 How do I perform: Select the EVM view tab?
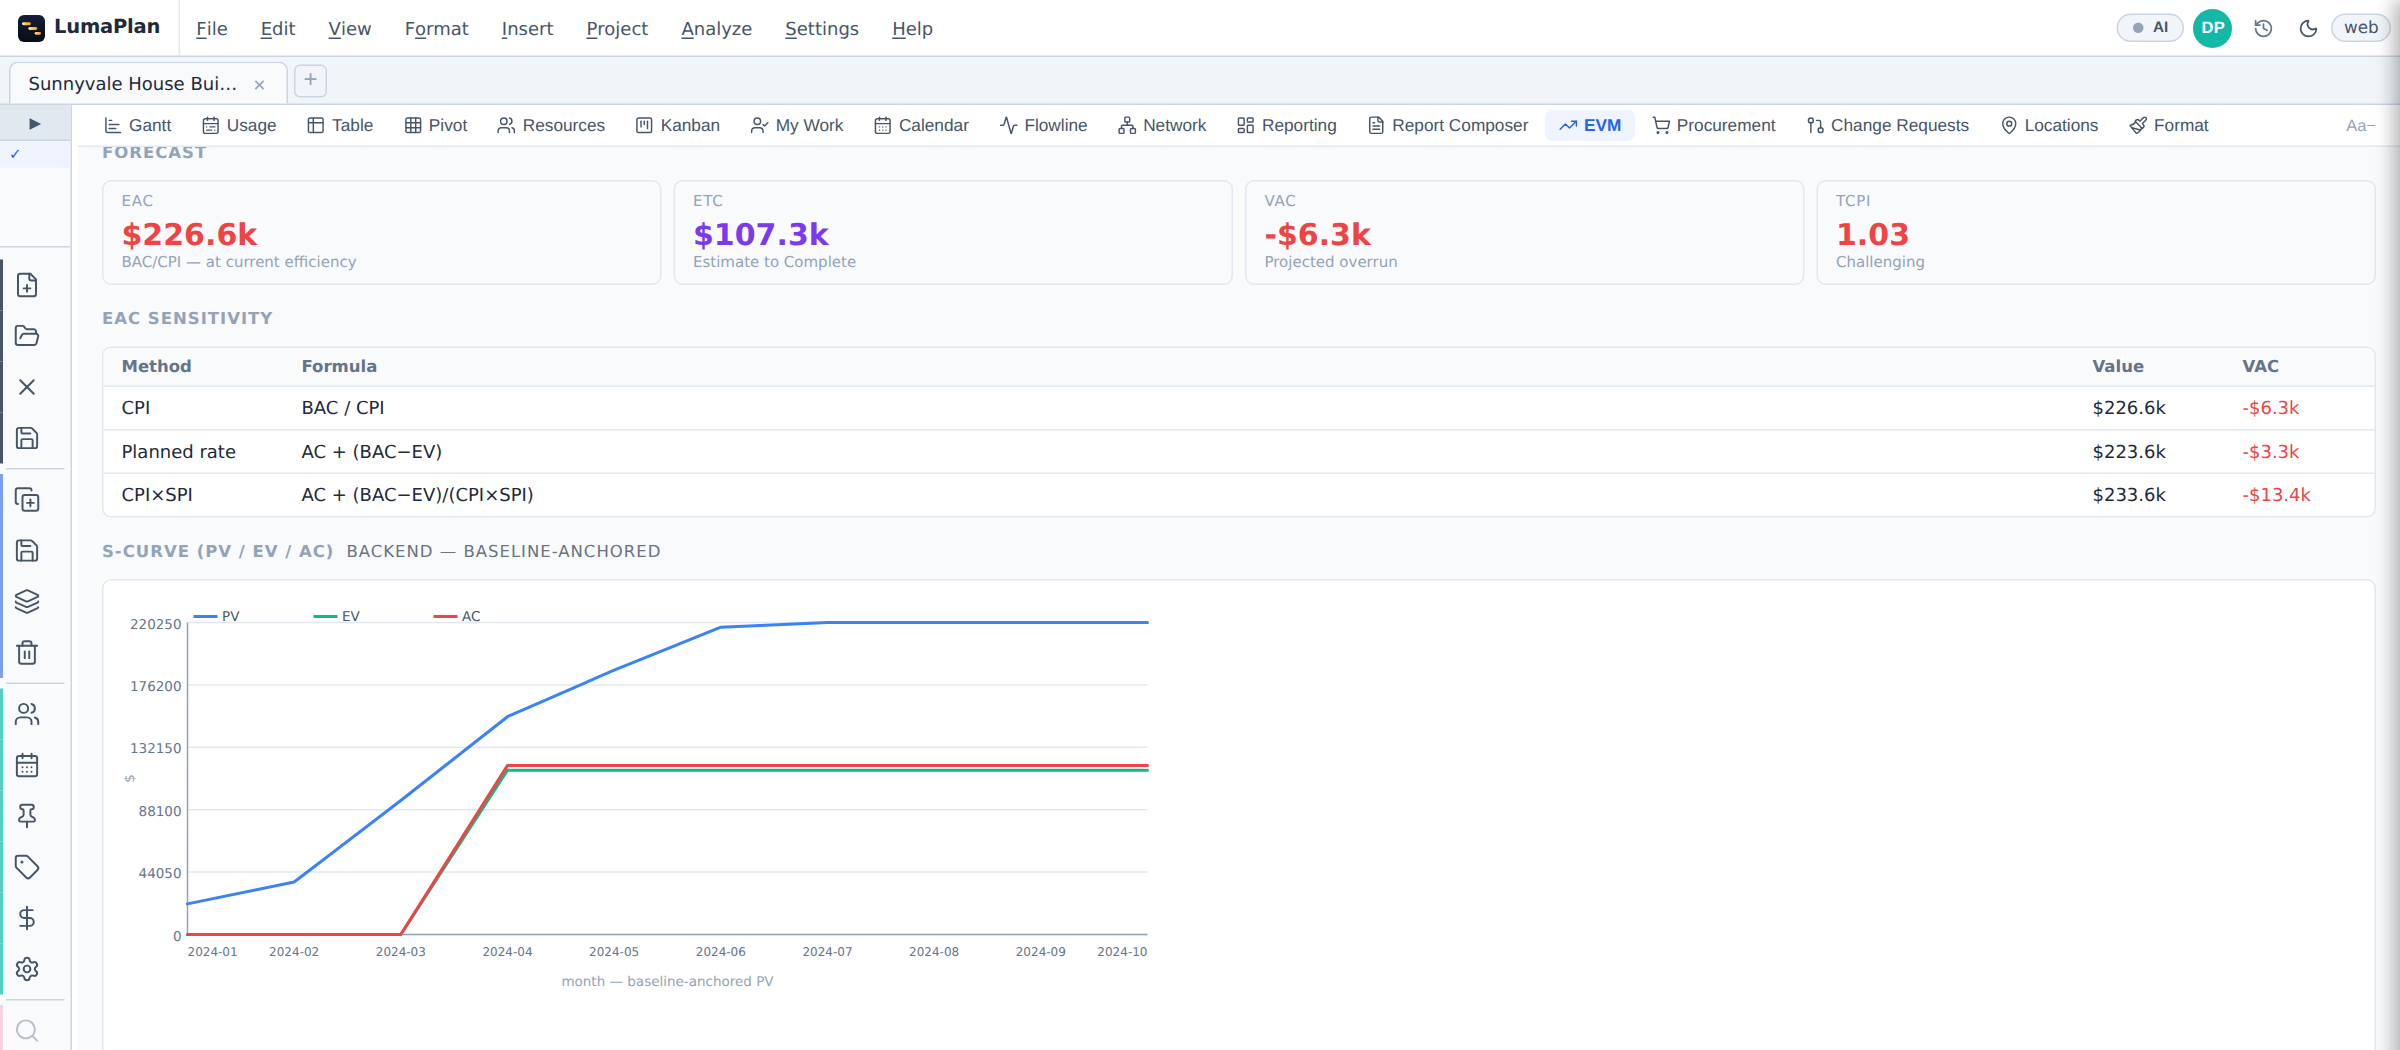click(x=1590, y=125)
